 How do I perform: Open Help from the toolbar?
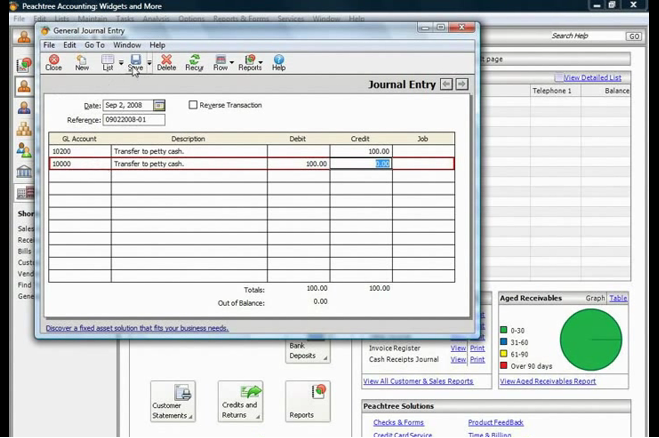[x=279, y=62]
